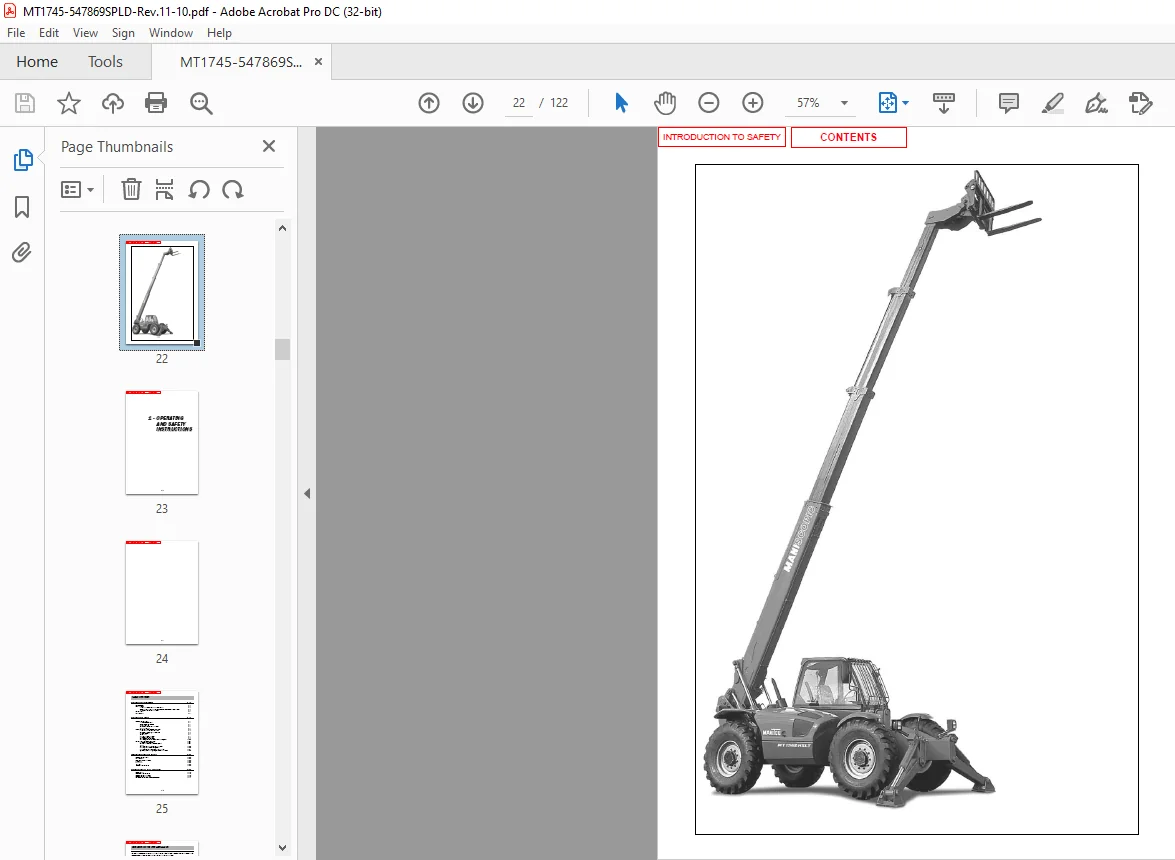Go to previous page arrow
Viewport: 1175px width, 860px height.
pos(429,103)
